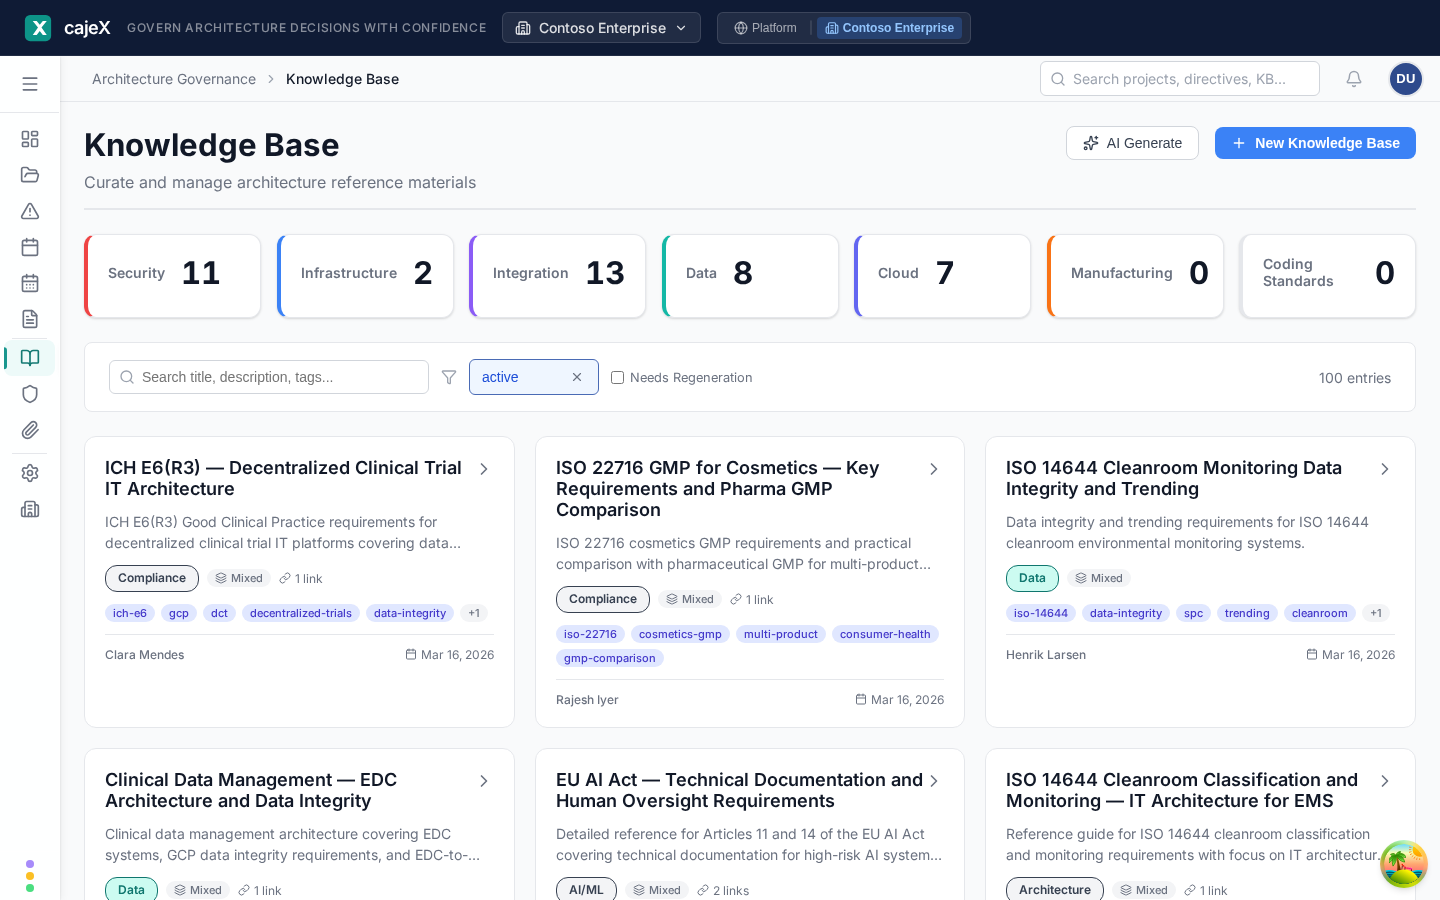Expand the EU AI Act Technical Documentation card
Image resolution: width=1440 pixels, height=900 pixels.
tap(934, 781)
